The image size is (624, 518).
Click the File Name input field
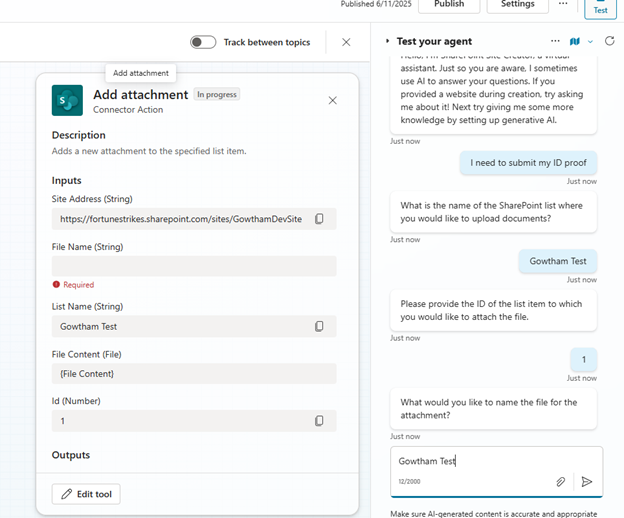point(194,266)
